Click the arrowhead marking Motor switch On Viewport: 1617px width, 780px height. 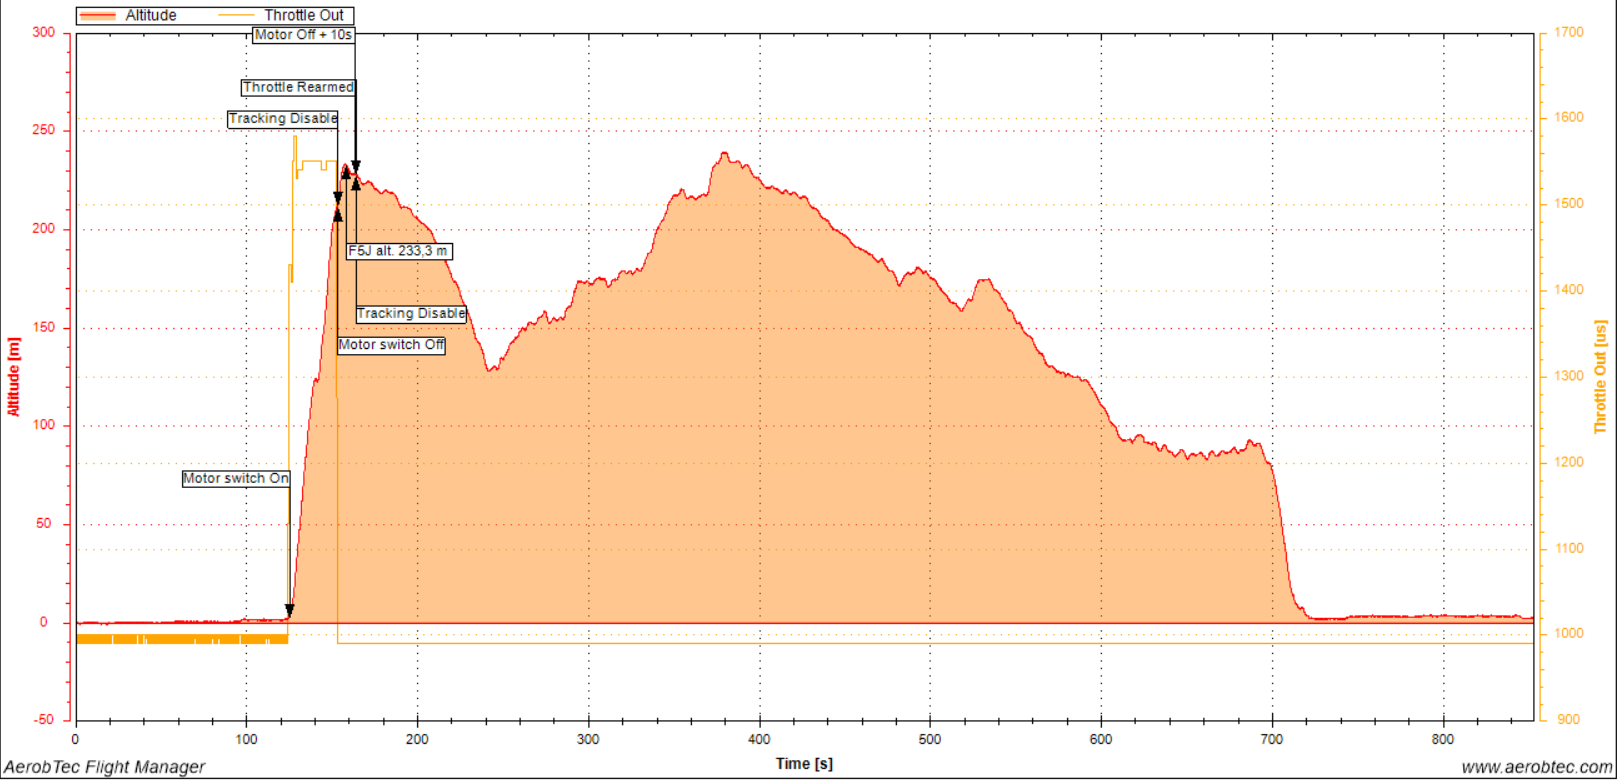point(290,610)
